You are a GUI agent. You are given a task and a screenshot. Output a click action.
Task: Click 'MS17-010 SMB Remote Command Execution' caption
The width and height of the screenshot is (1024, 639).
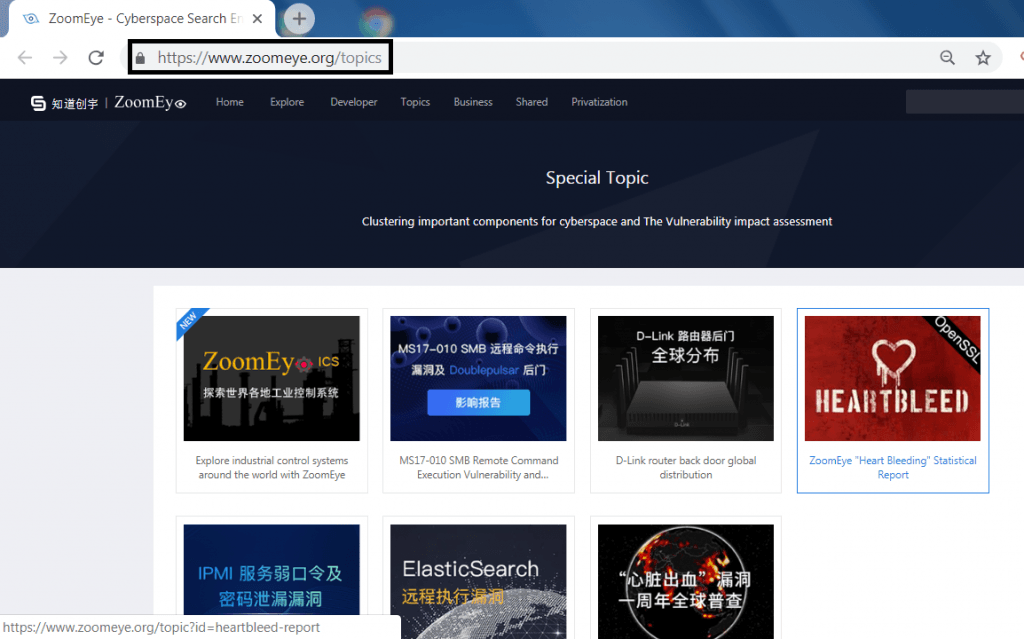[x=479, y=468]
